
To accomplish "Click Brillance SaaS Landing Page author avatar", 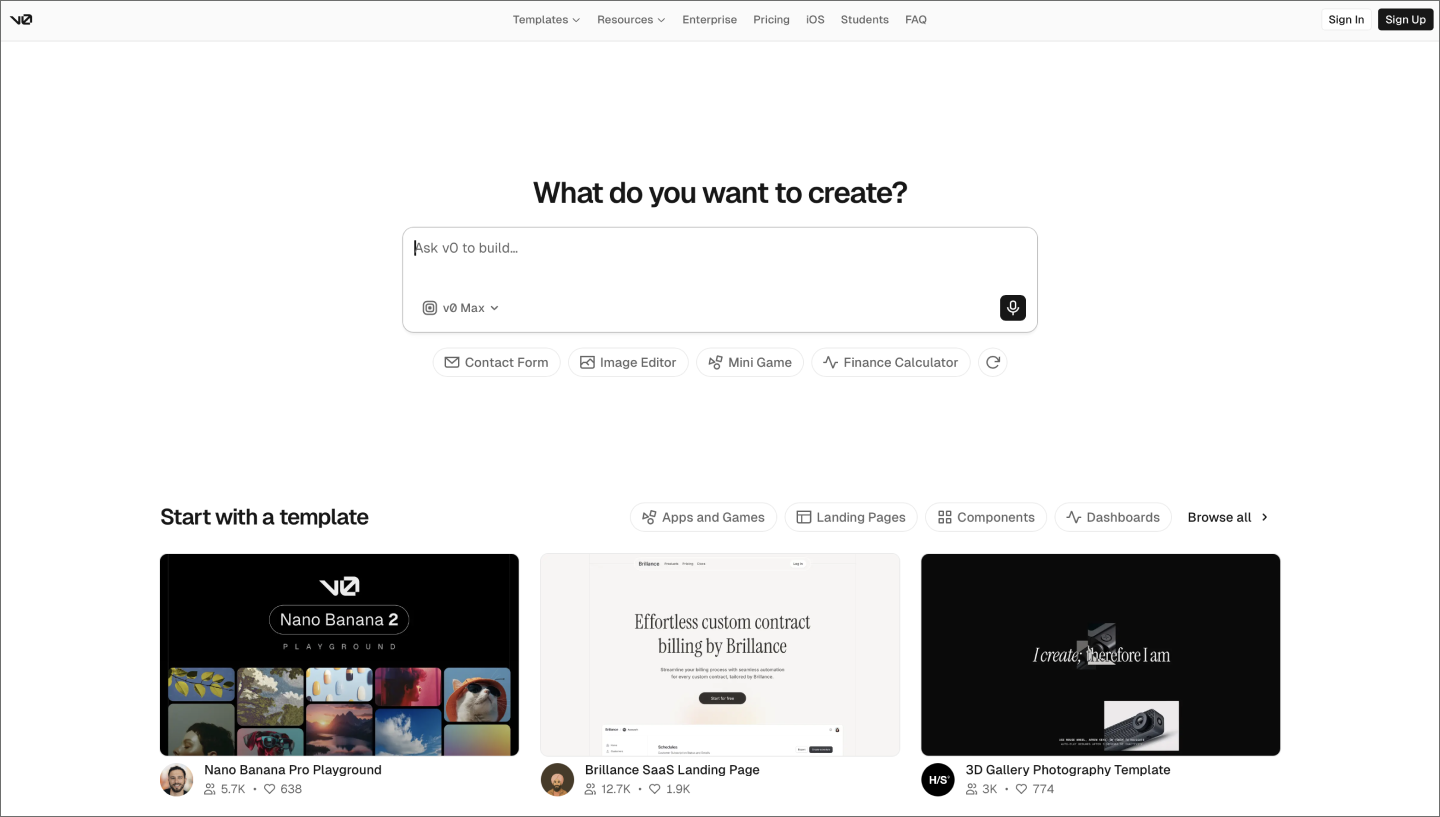I will pyautogui.click(x=557, y=779).
